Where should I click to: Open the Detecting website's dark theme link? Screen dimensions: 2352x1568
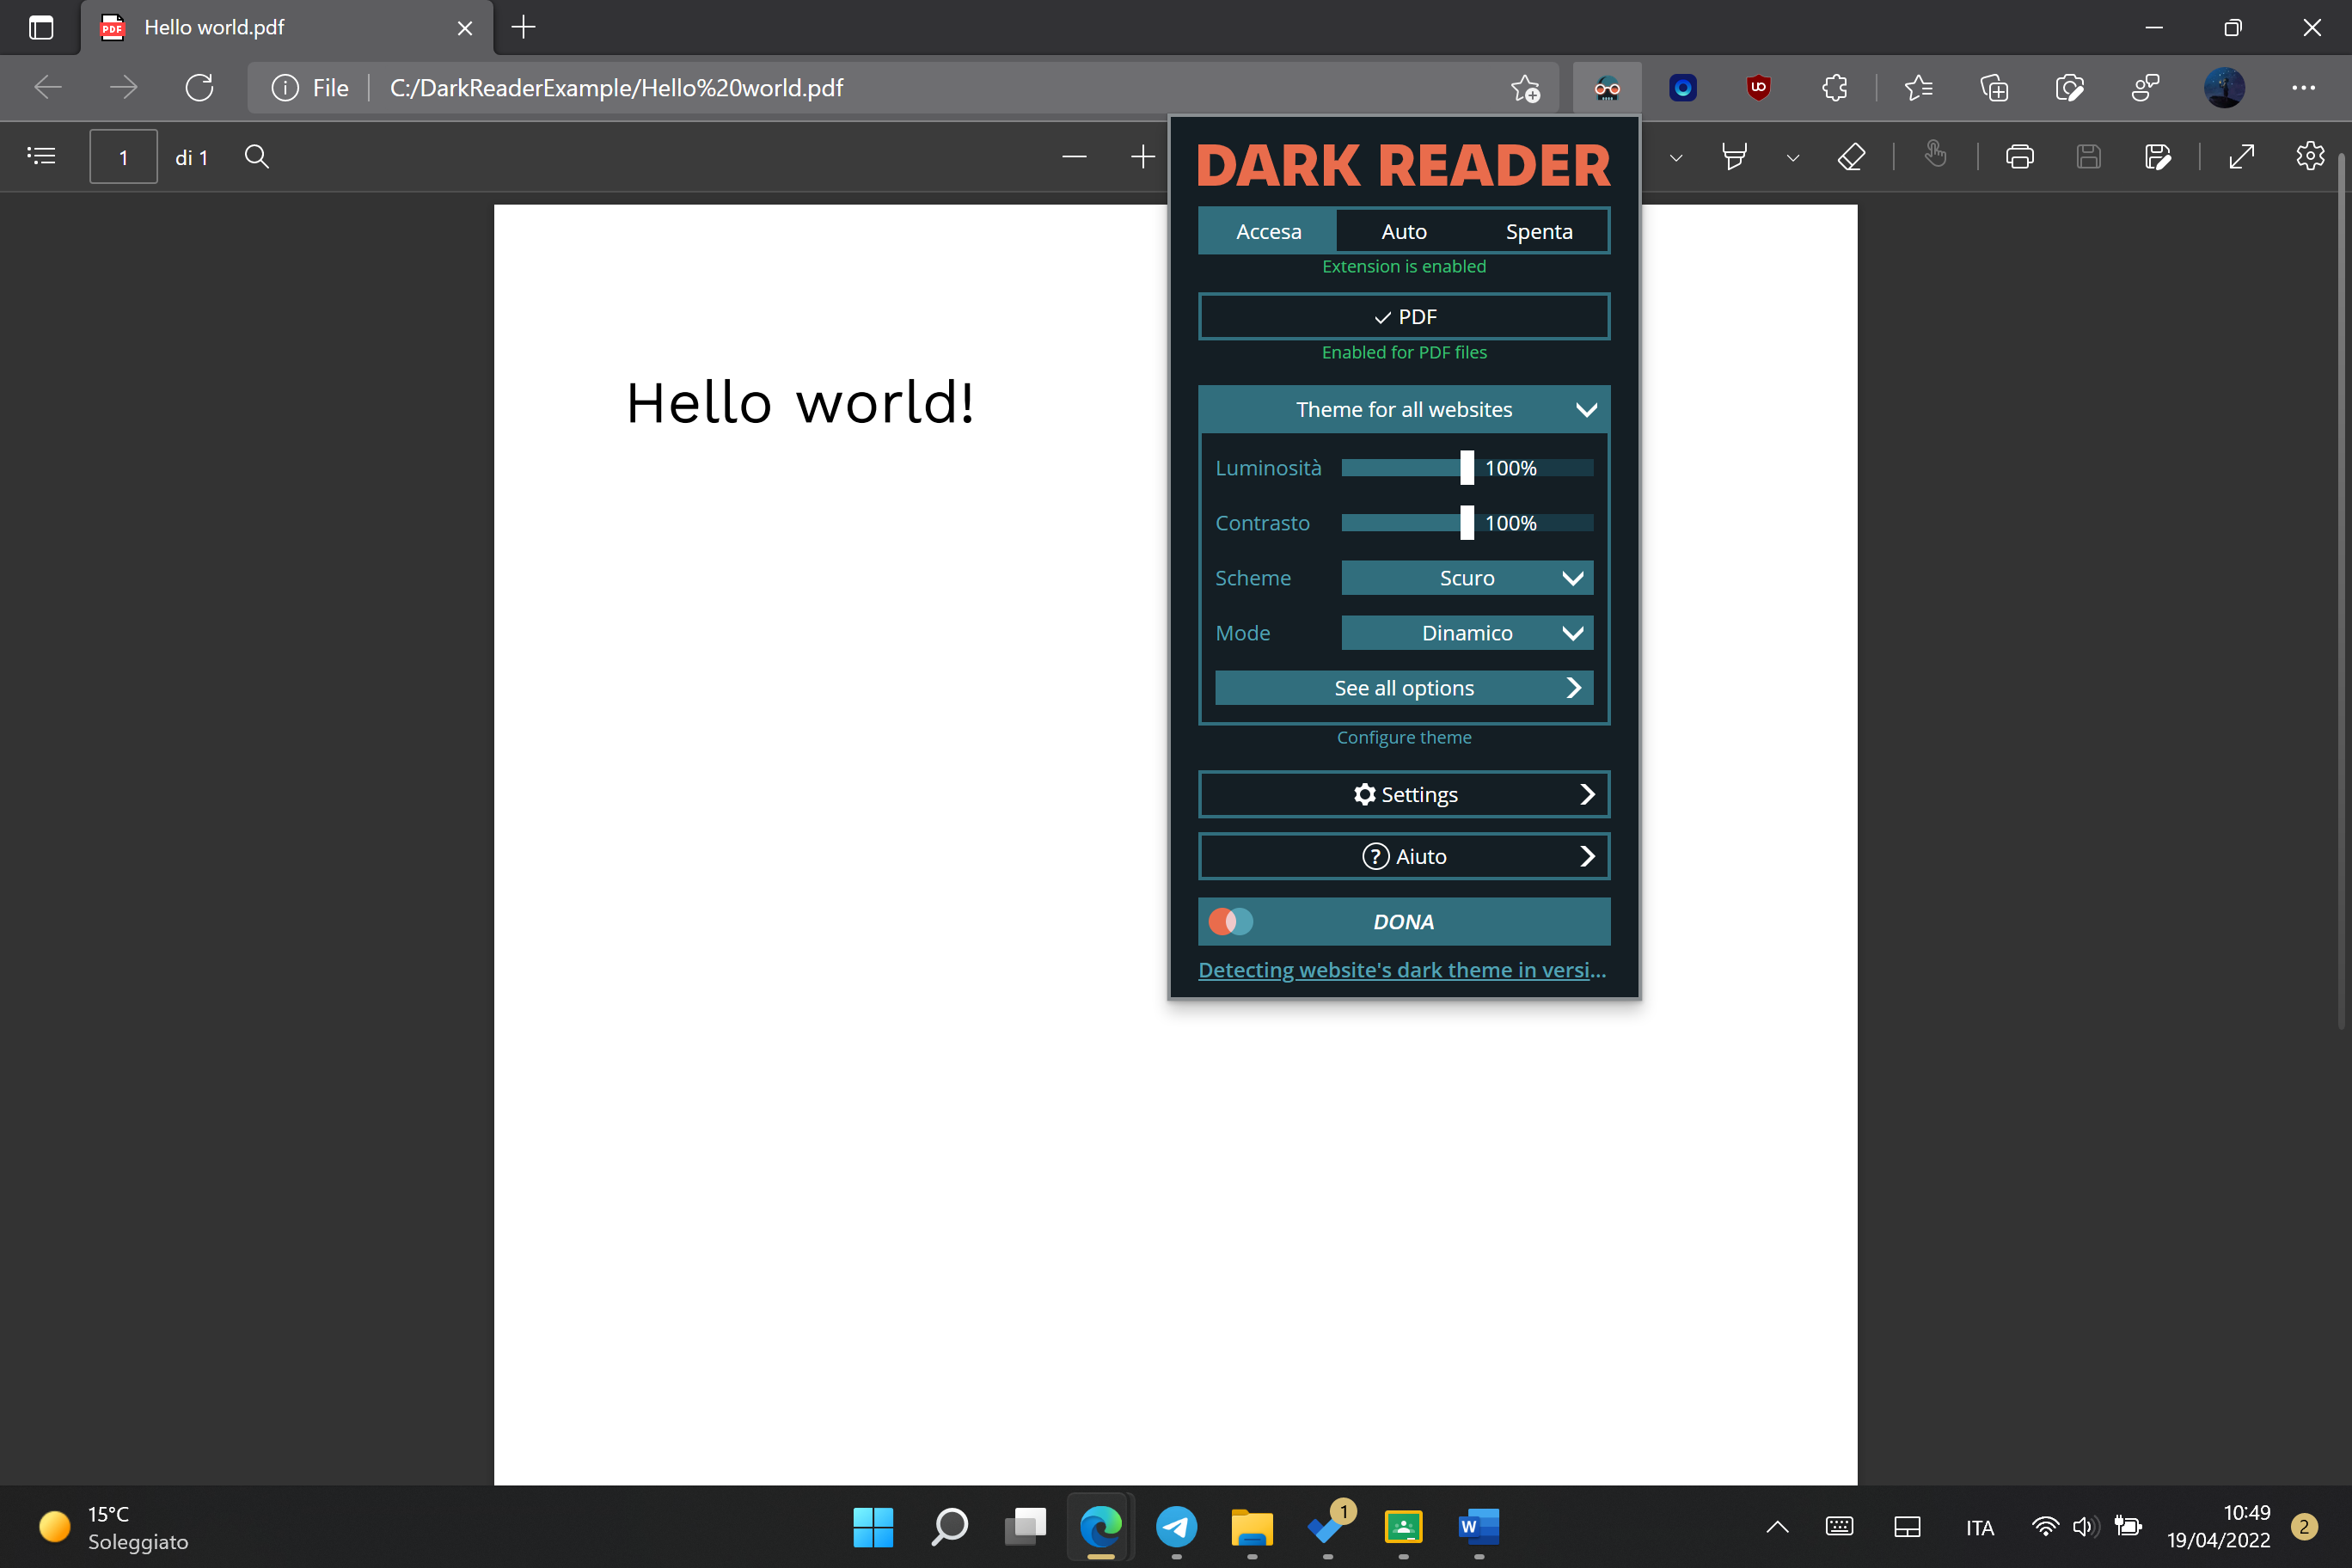coord(1402,969)
